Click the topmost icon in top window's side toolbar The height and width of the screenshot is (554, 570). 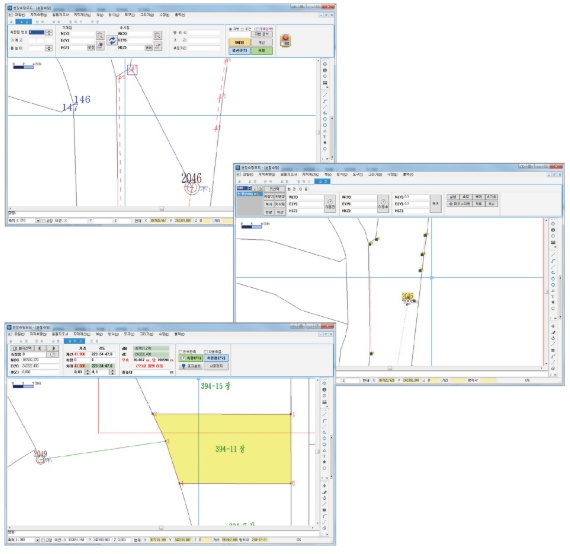[x=325, y=64]
